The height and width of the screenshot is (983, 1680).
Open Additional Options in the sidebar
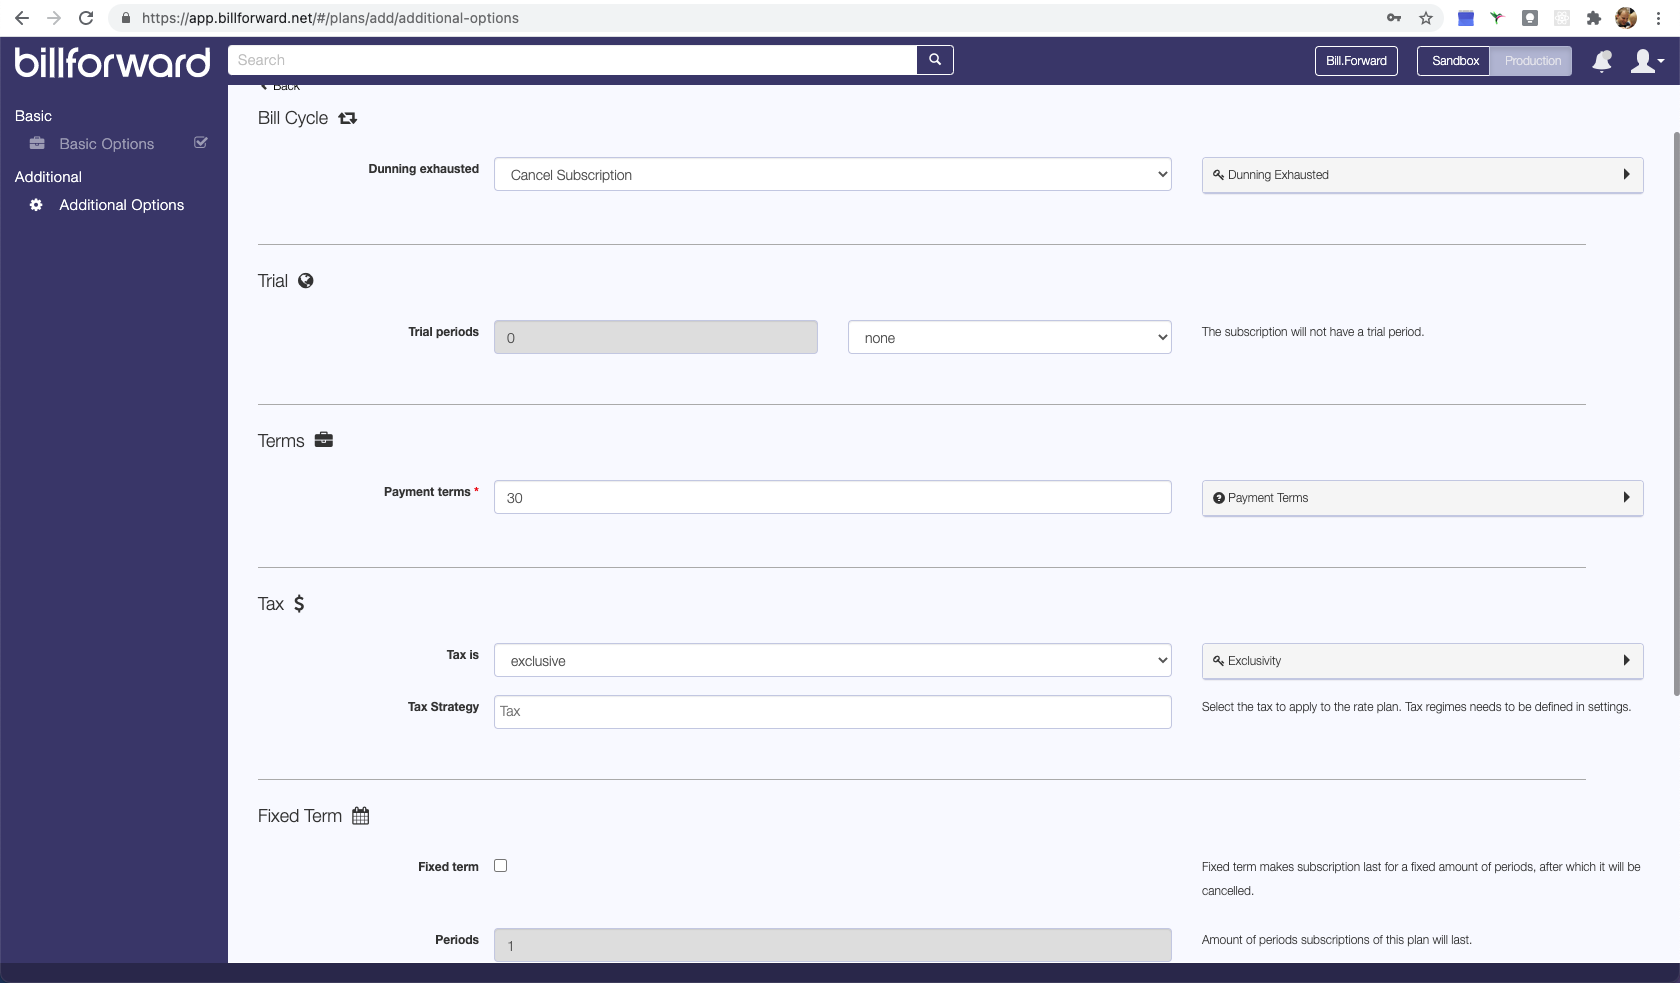(121, 205)
